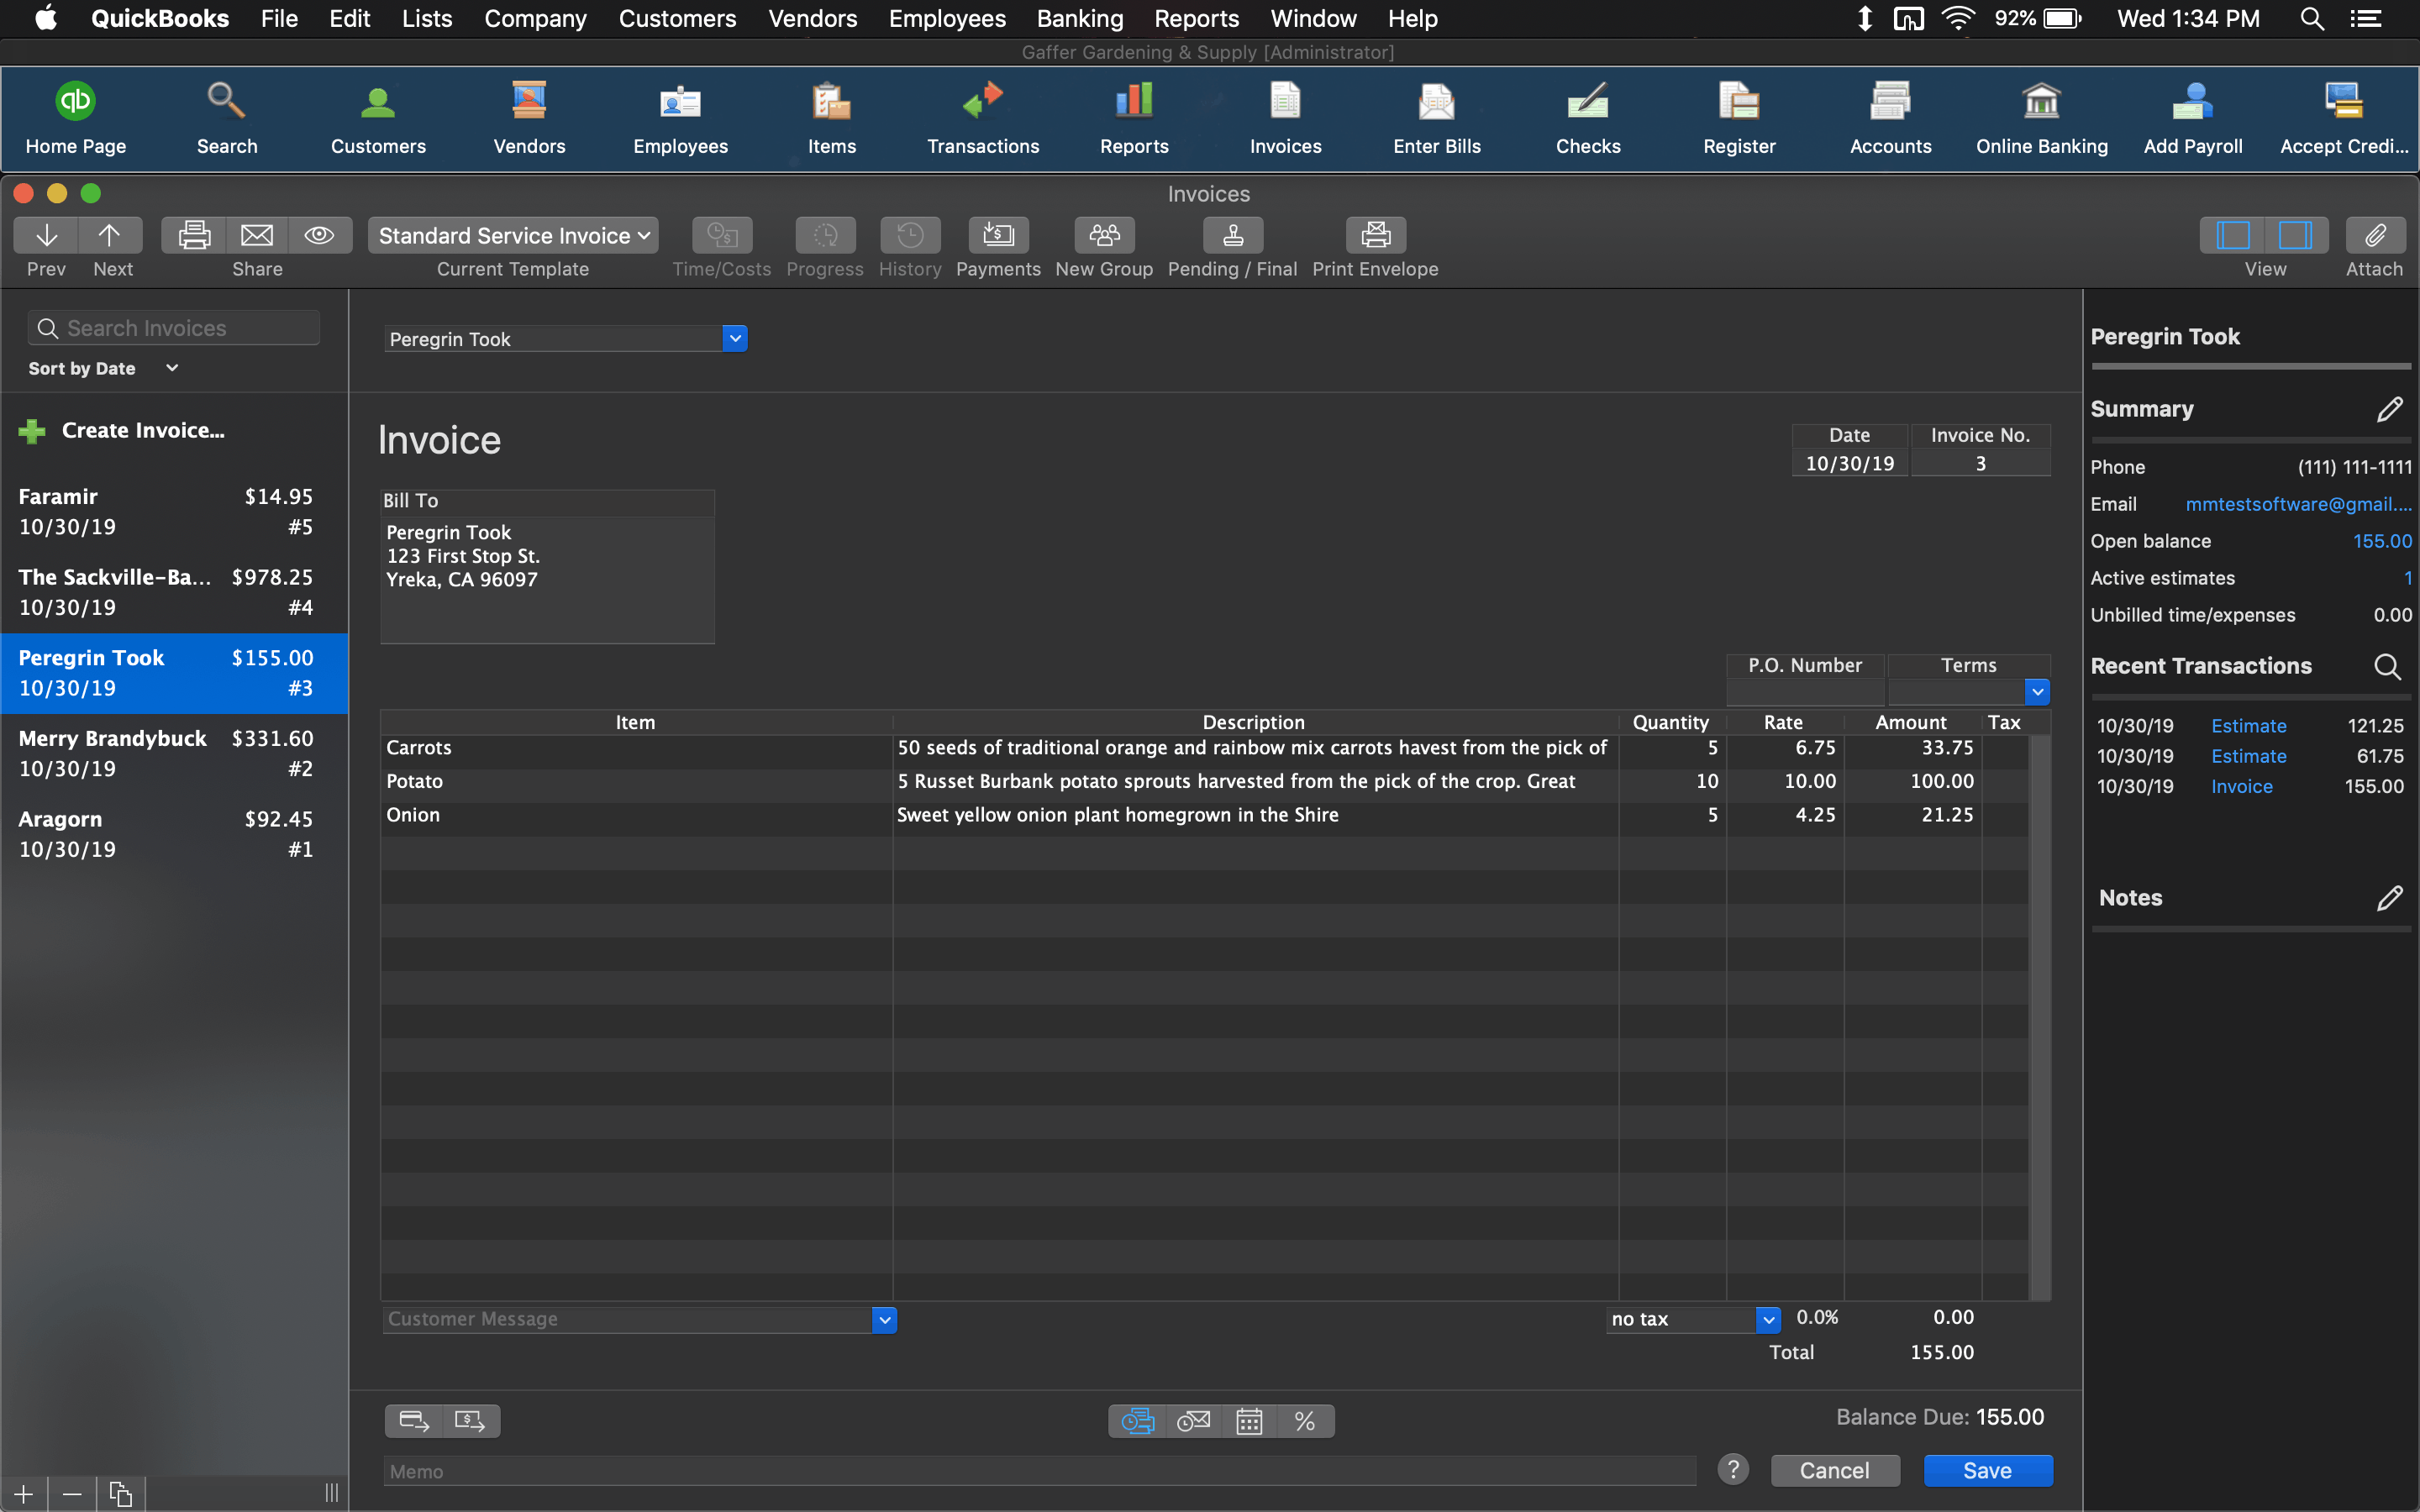The width and height of the screenshot is (2420, 1512).
Task: Click the Search Invoices field
Action: [x=174, y=328]
